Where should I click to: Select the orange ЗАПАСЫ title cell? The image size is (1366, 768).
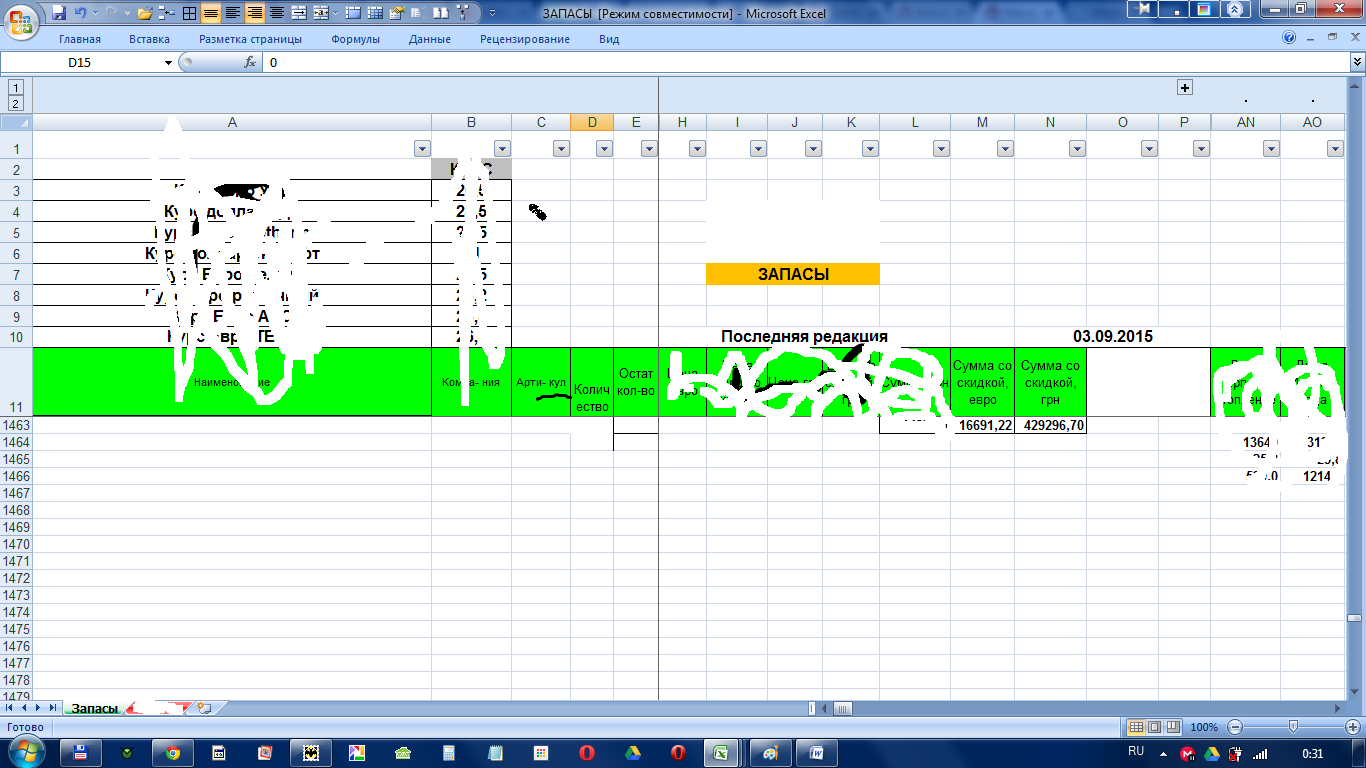(x=793, y=274)
